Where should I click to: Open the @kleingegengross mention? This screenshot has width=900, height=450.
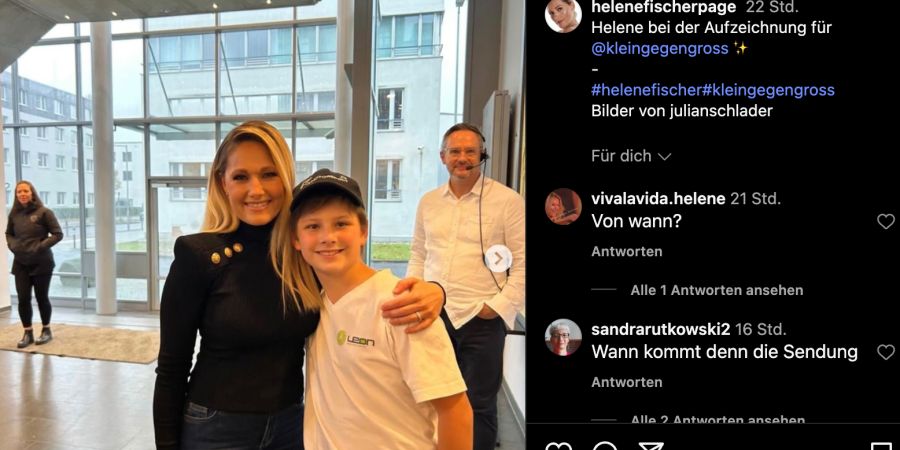[660, 49]
